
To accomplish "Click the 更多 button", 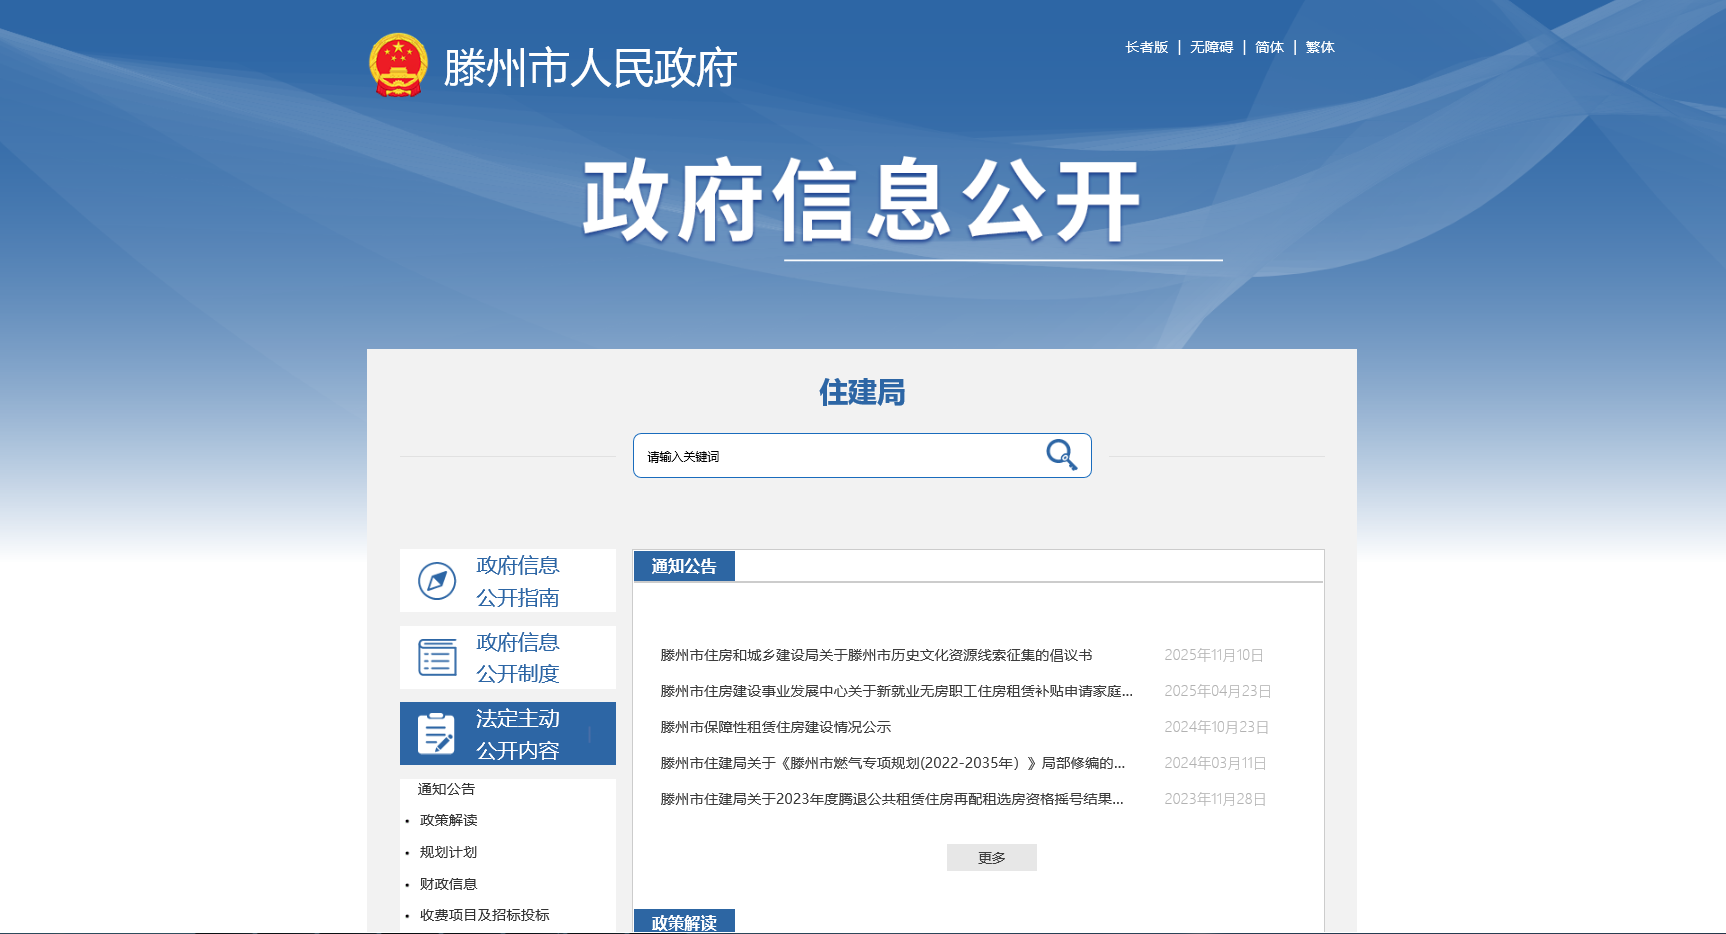I will pyautogui.click(x=991, y=858).
